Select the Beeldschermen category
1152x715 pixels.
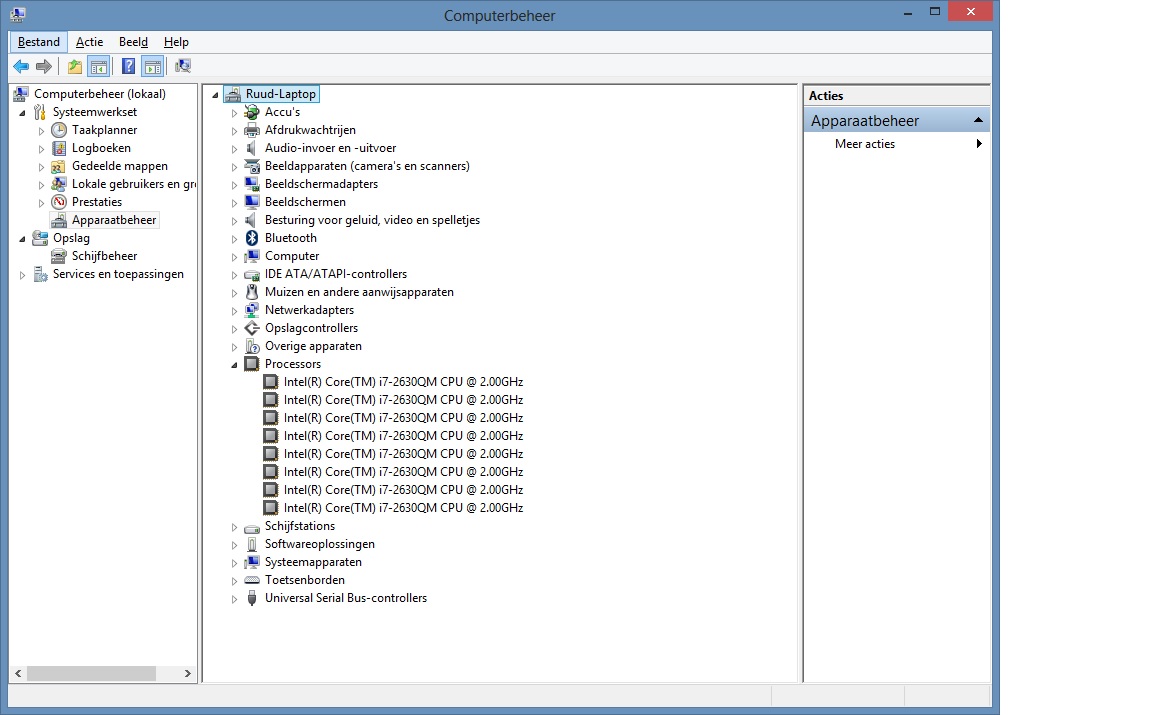pos(305,202)
